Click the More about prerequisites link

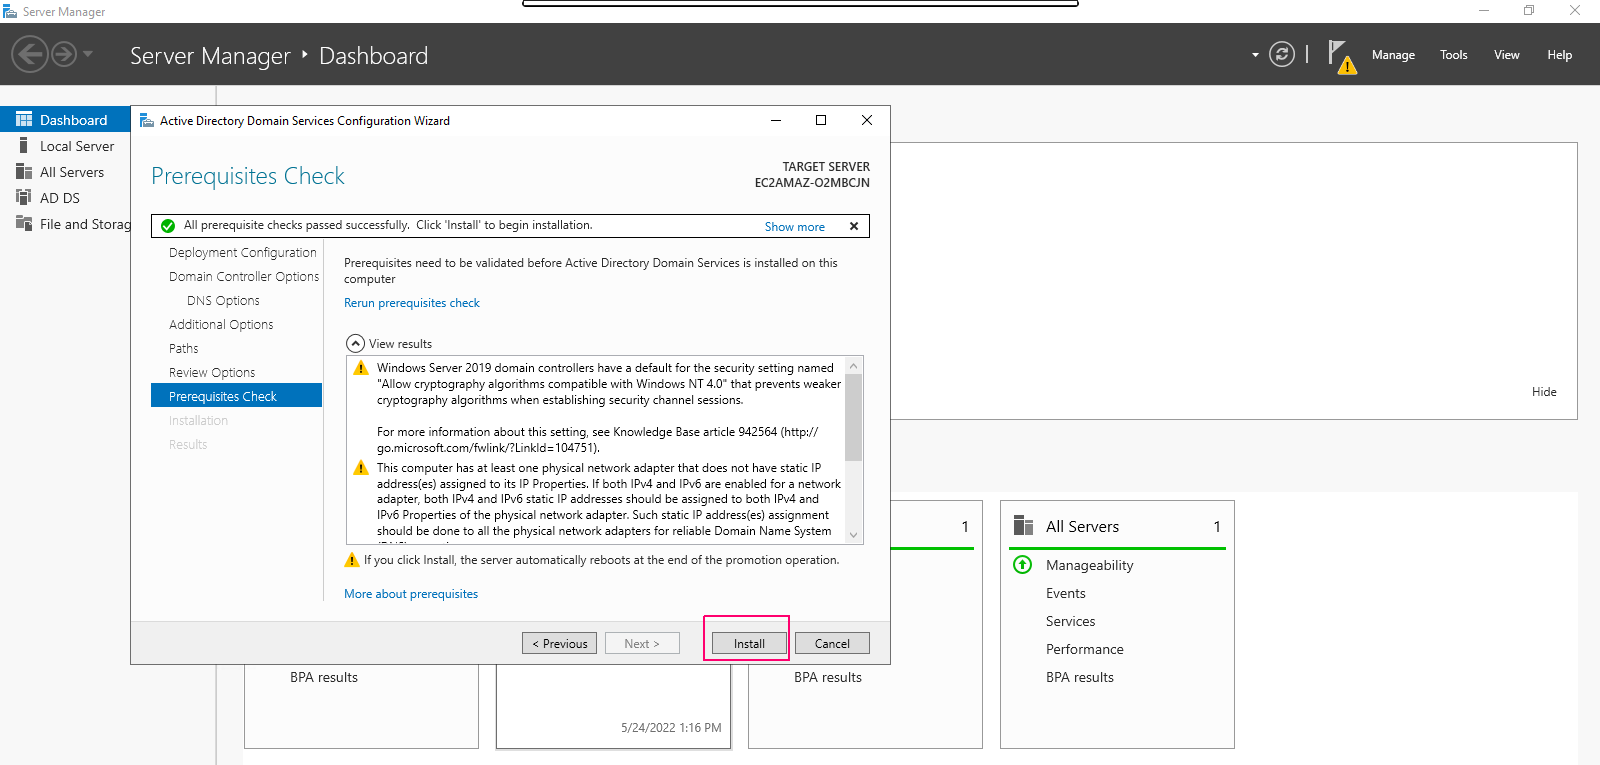411,594
